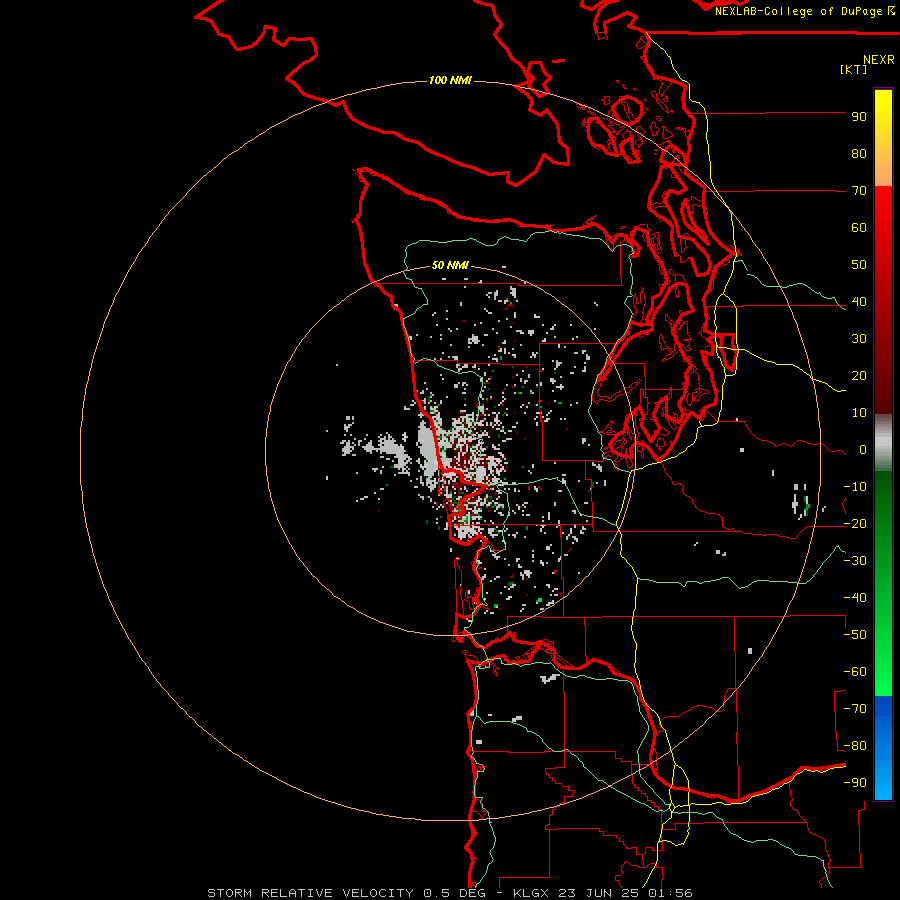
Task: Click the 'STORM RELATIVE VELOCITY 0.5 DEG' caption
Action: point(346,893)
